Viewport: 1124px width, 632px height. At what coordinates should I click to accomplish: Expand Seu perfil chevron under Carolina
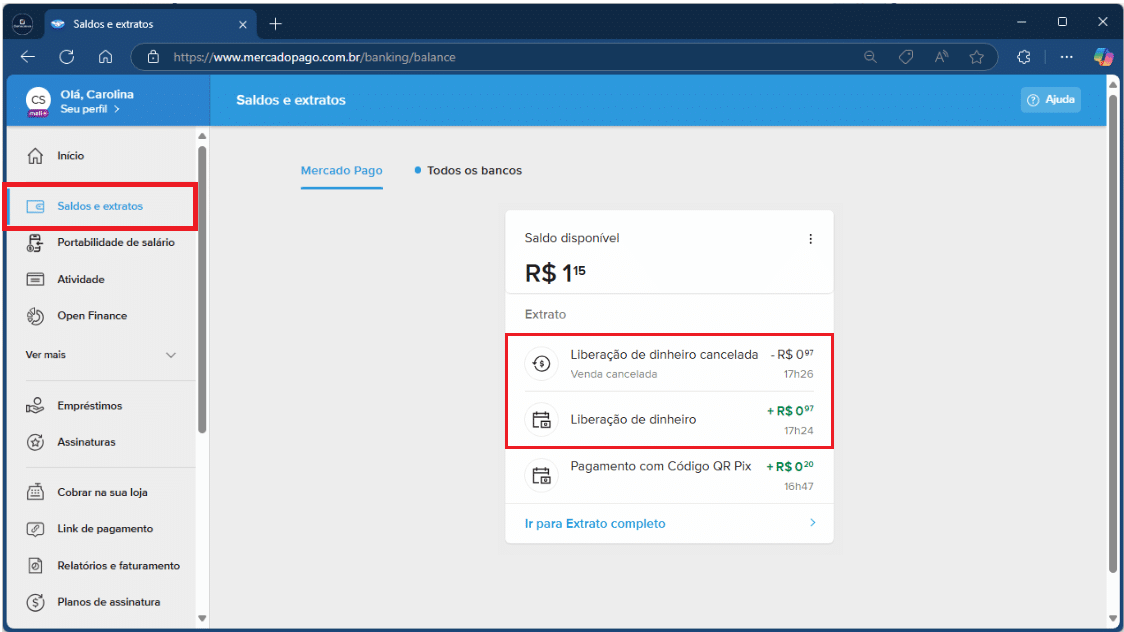click(x=117, y=109)
